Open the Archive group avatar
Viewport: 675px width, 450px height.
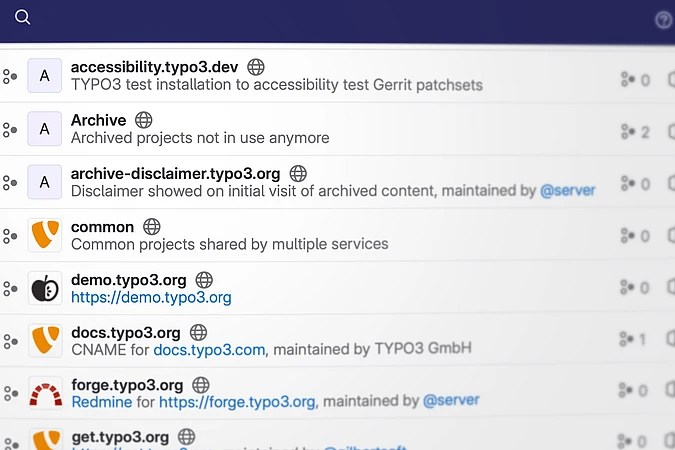pyautogui.click(x=44, y=129)
